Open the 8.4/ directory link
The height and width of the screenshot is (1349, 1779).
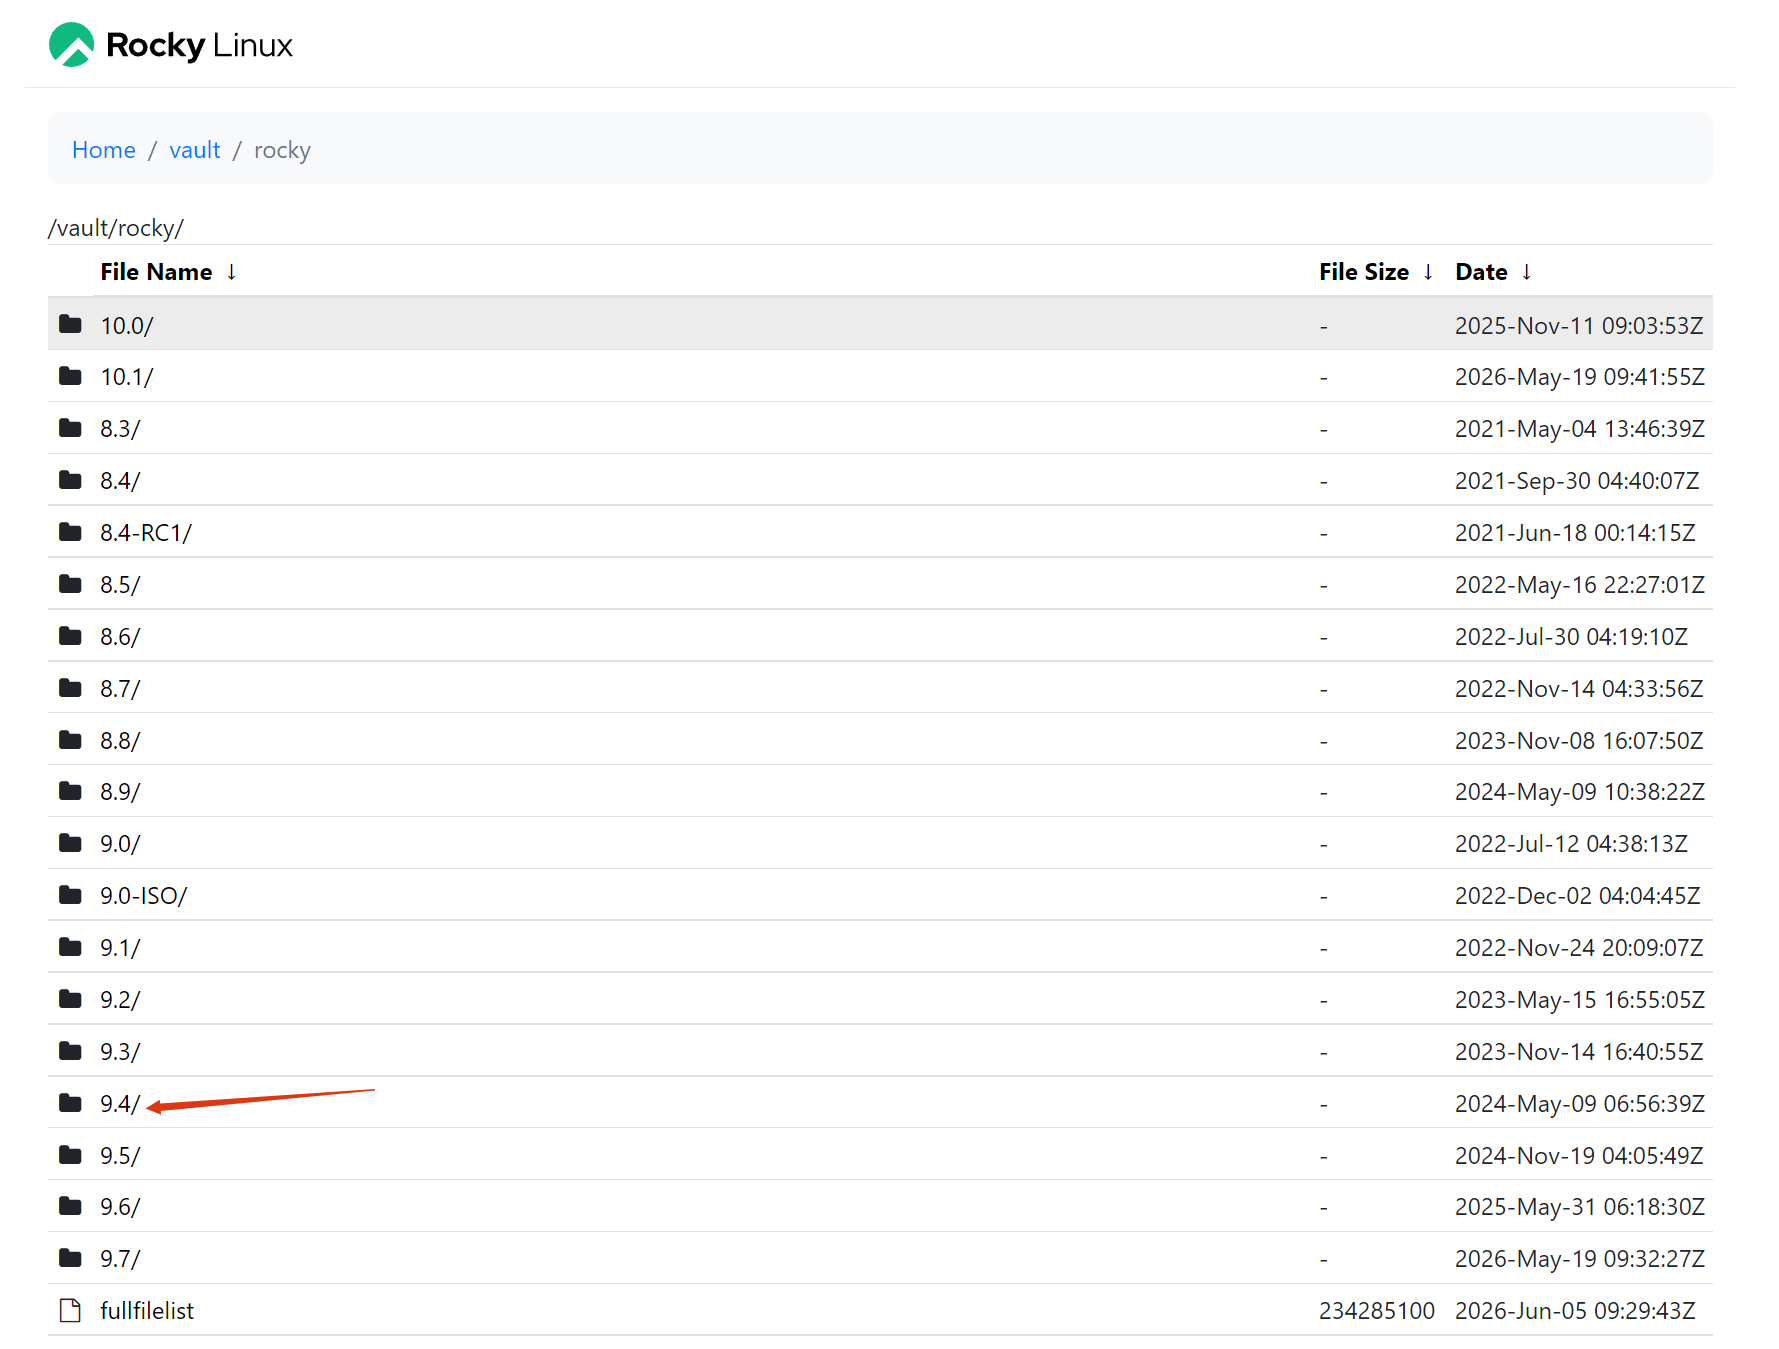coord(120,481)
